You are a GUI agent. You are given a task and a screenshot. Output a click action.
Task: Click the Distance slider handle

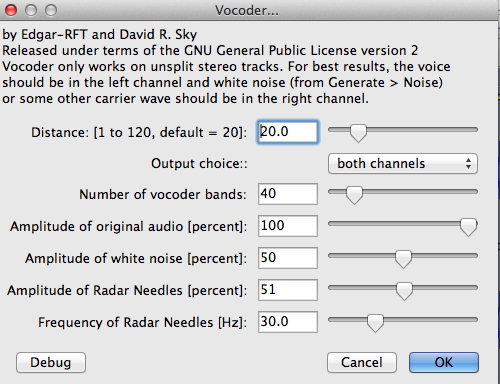tap(358, 133)
